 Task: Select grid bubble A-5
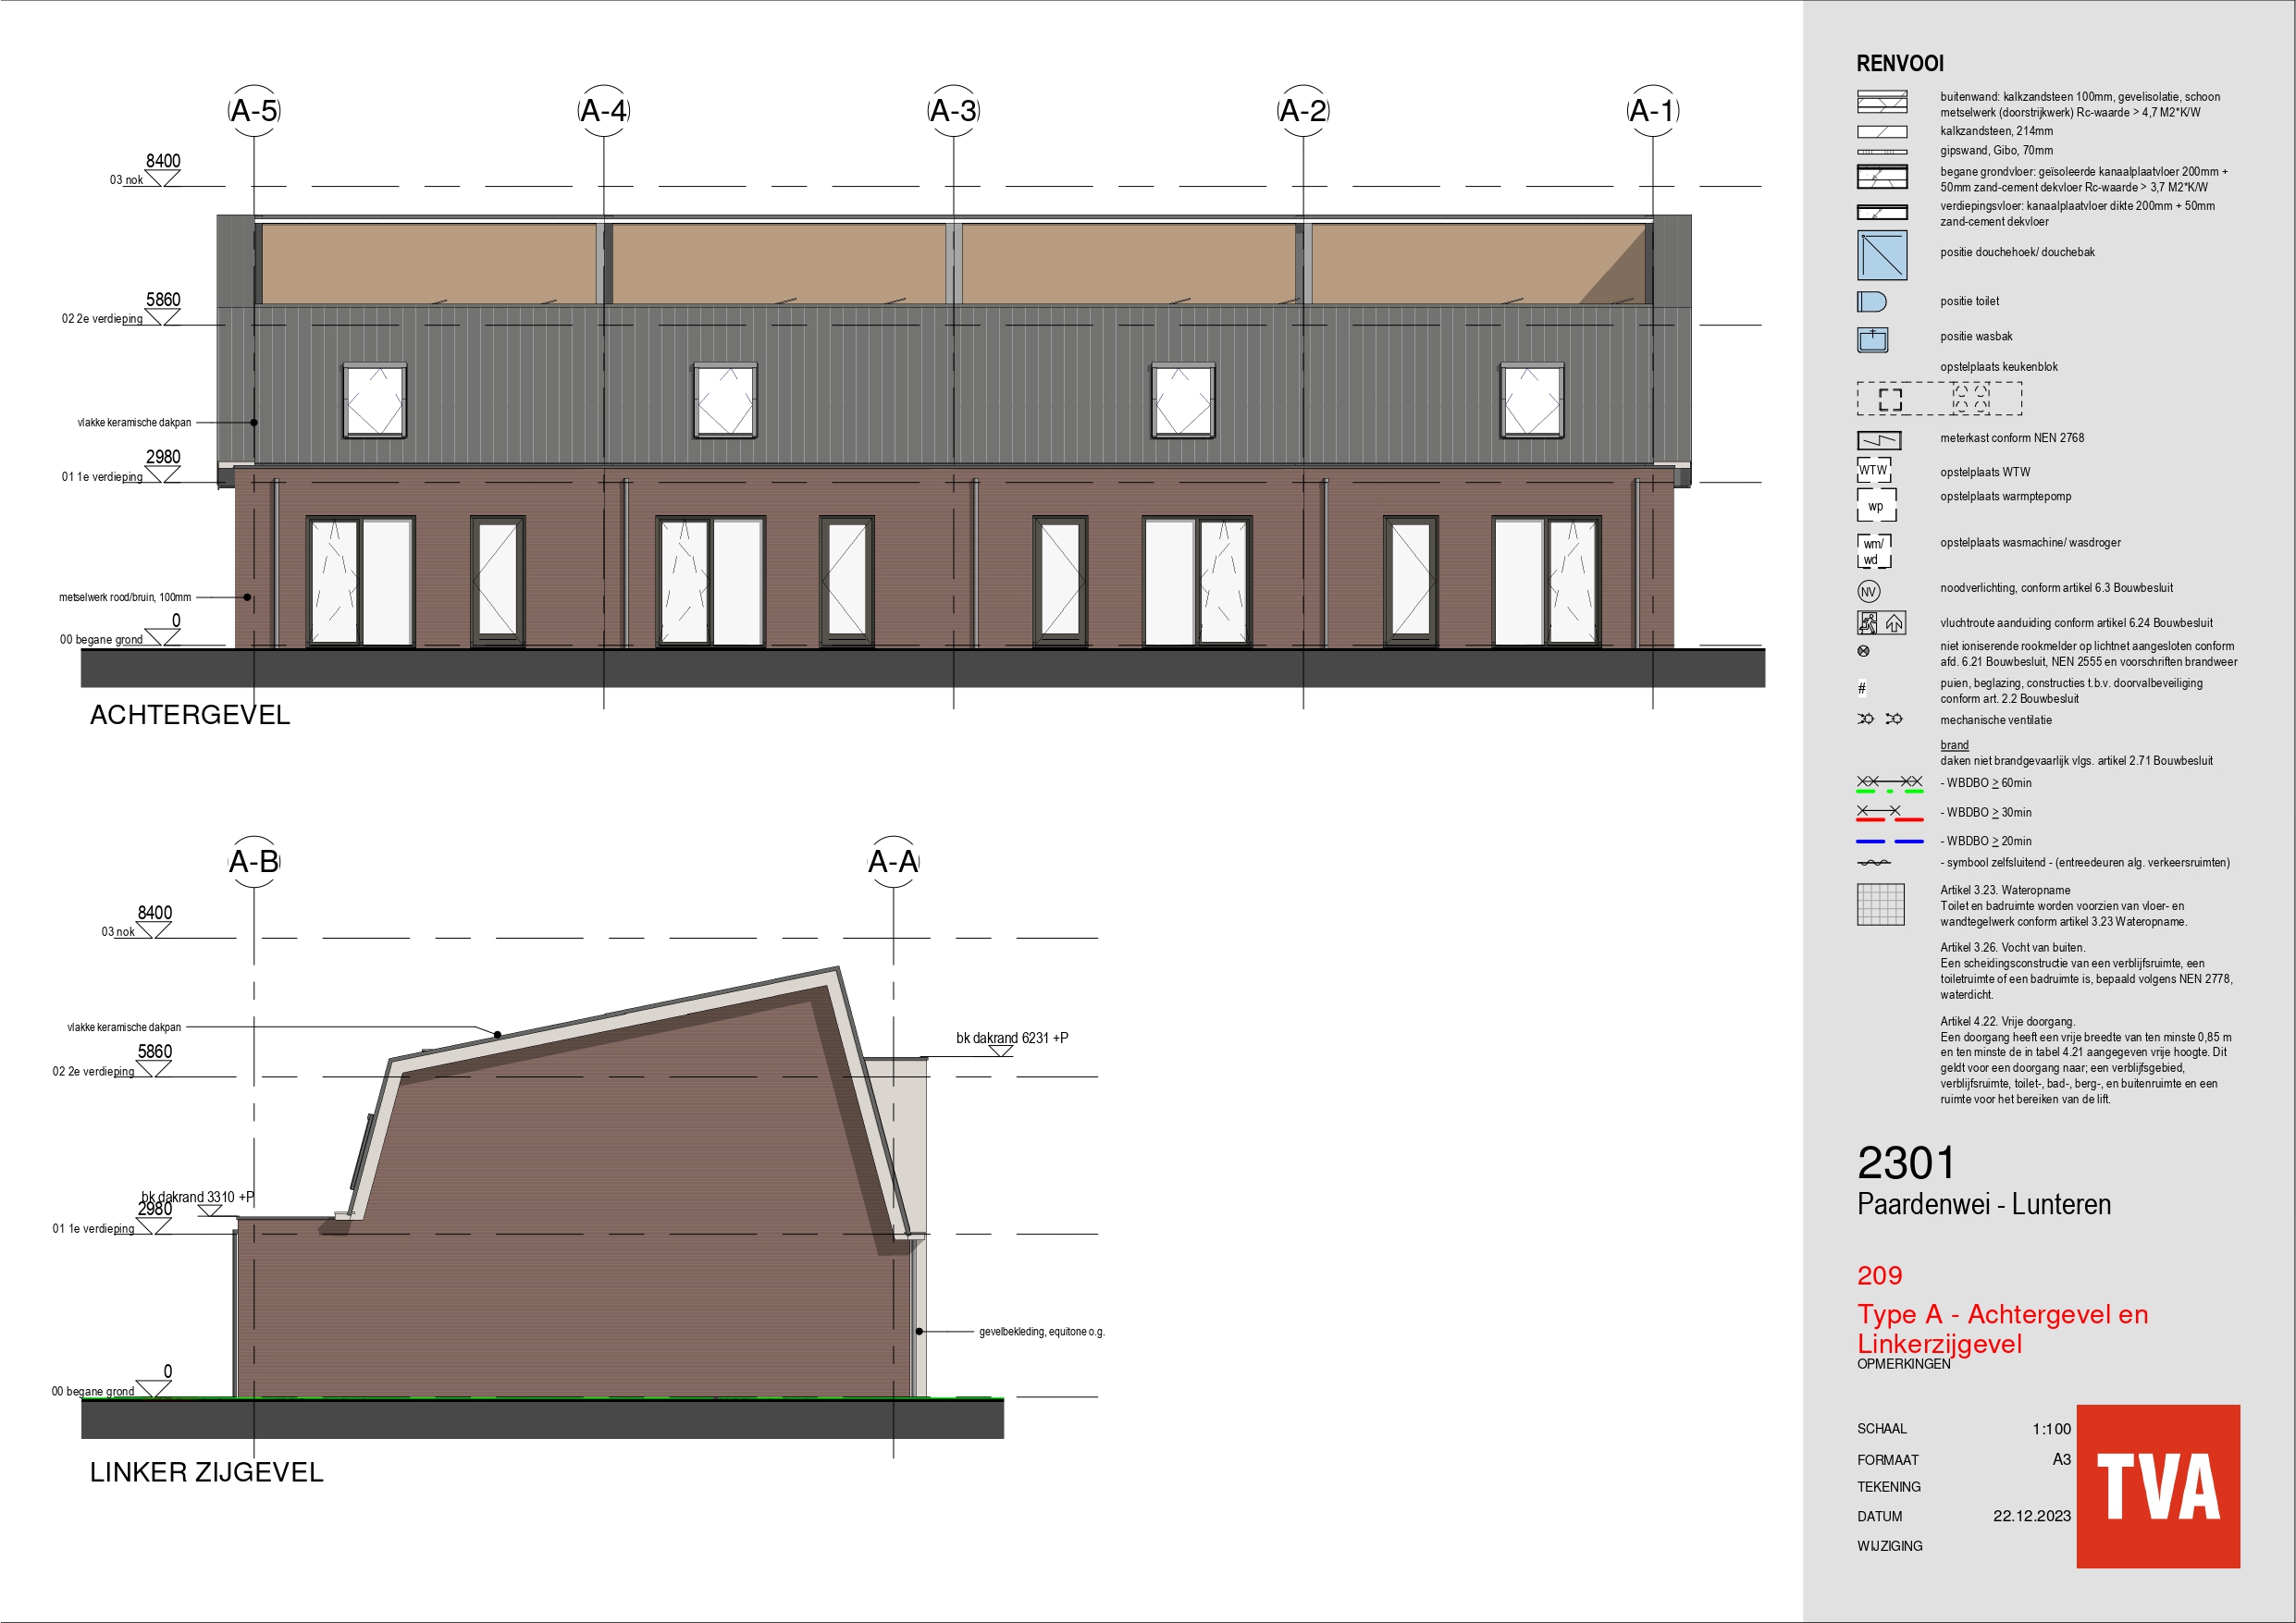(x=254, y=111)
